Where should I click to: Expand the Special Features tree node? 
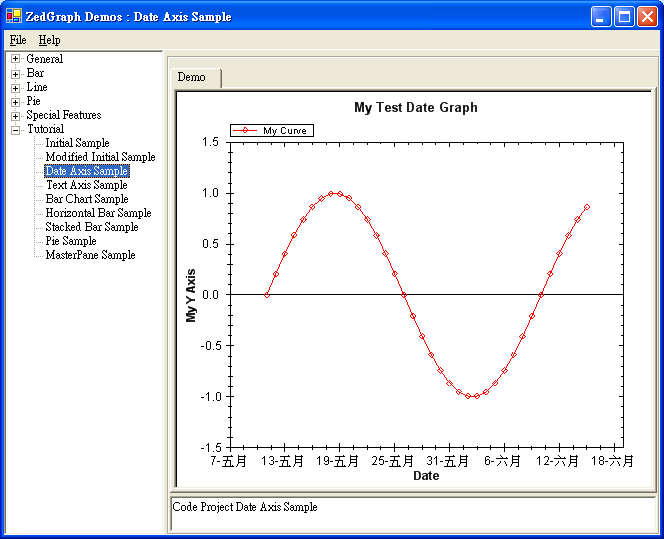tap(15, 116)
